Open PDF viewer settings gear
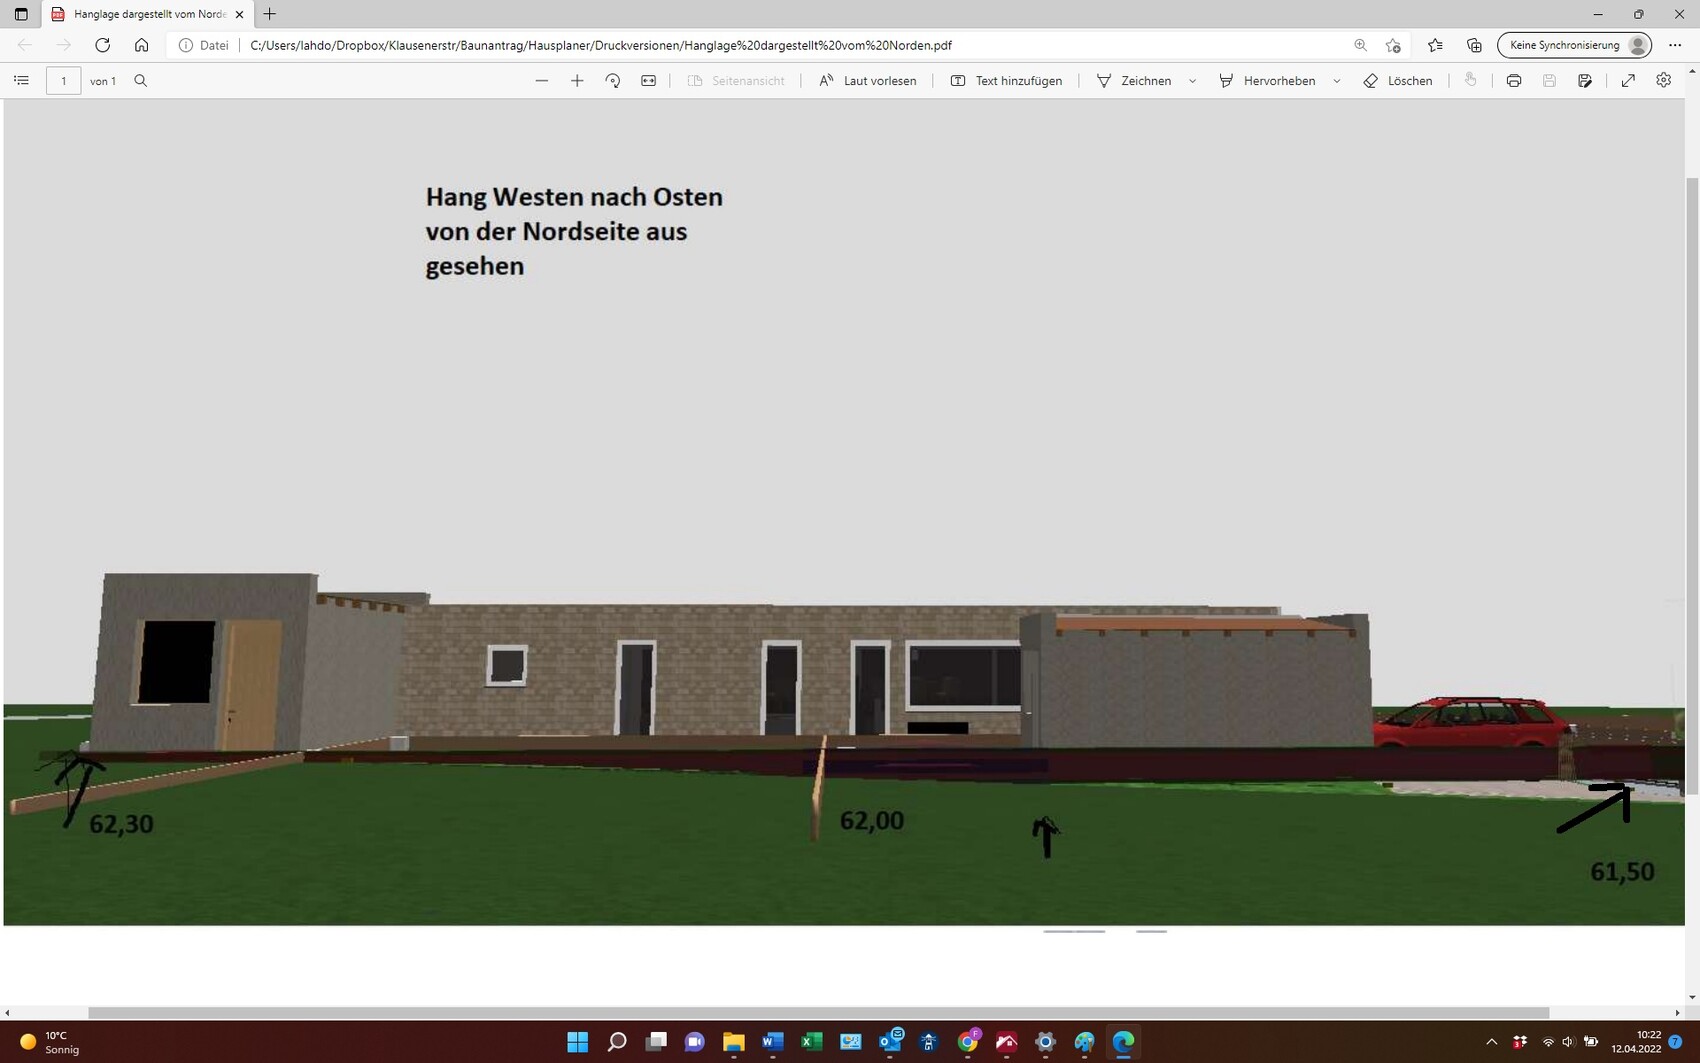 [x=1664, y=81]
